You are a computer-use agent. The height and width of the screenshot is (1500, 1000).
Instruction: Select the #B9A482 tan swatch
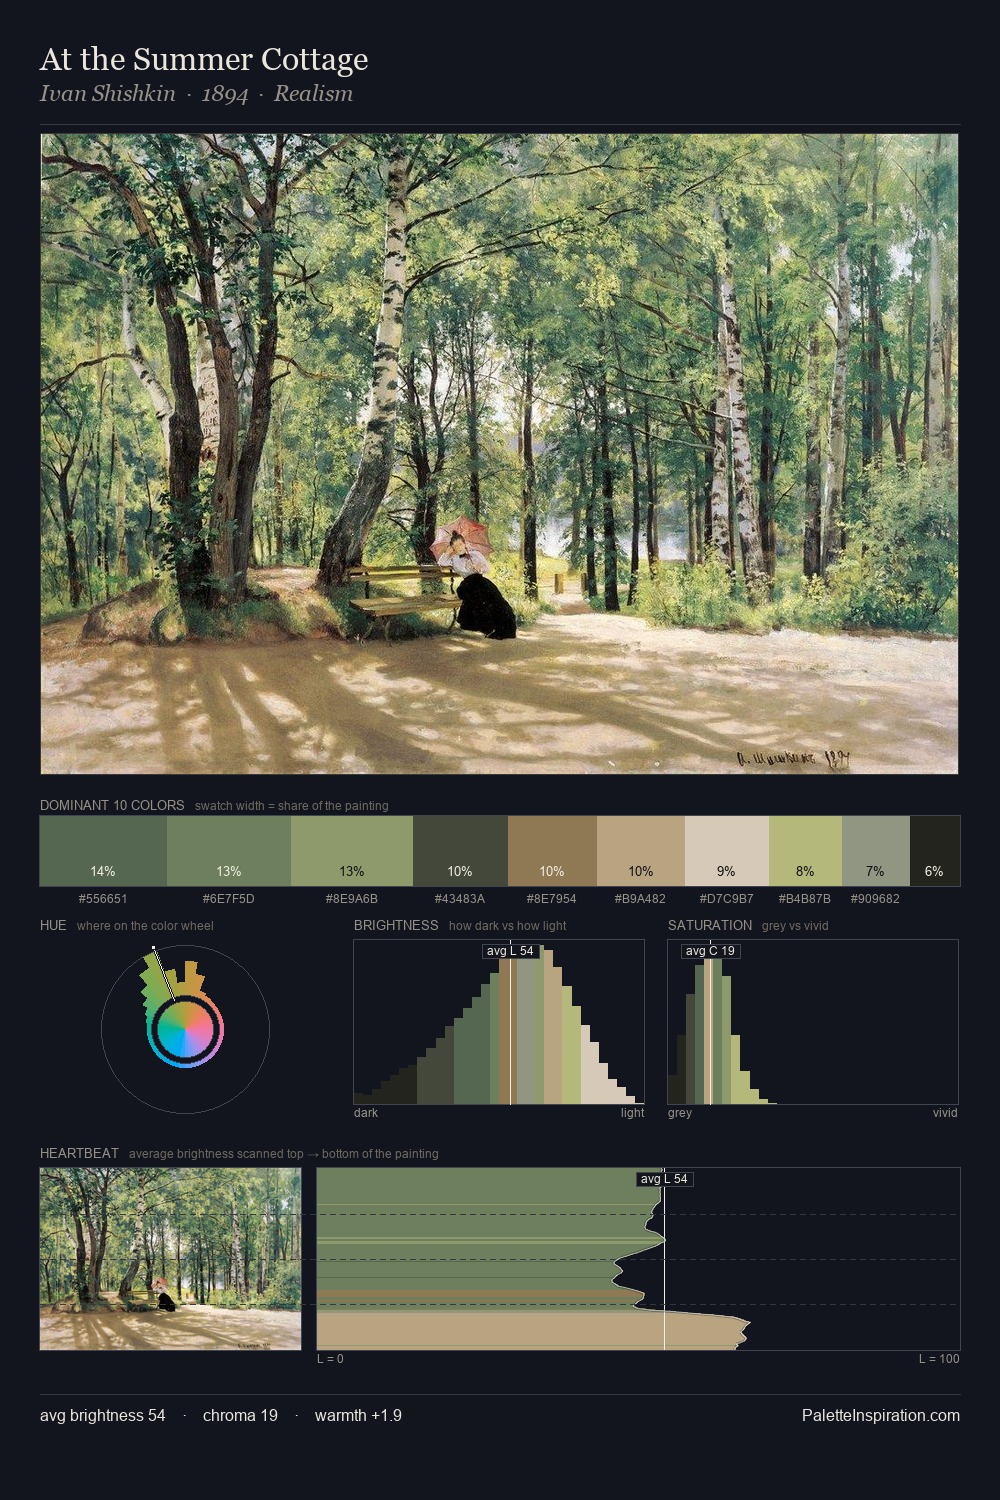(x=641, y=851)
